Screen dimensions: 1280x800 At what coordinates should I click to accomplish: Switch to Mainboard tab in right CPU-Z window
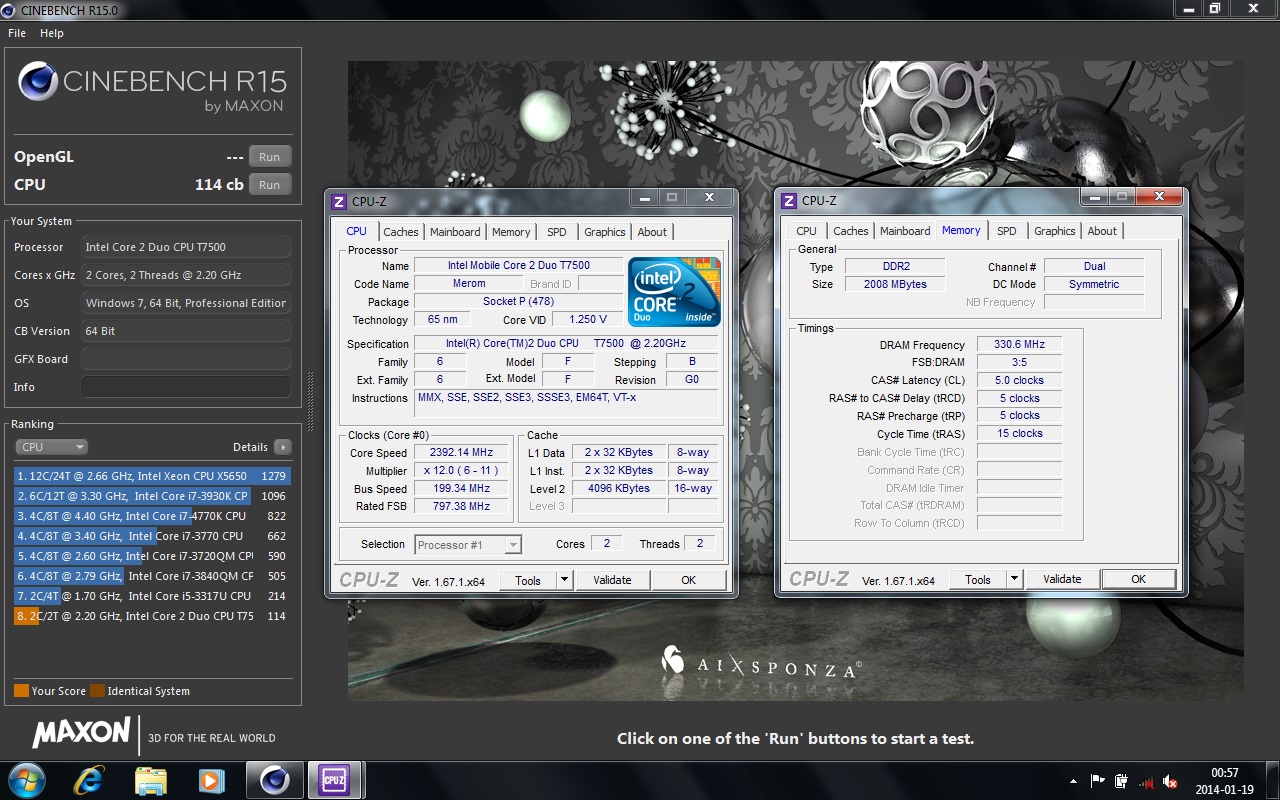(x=905, y=231)
